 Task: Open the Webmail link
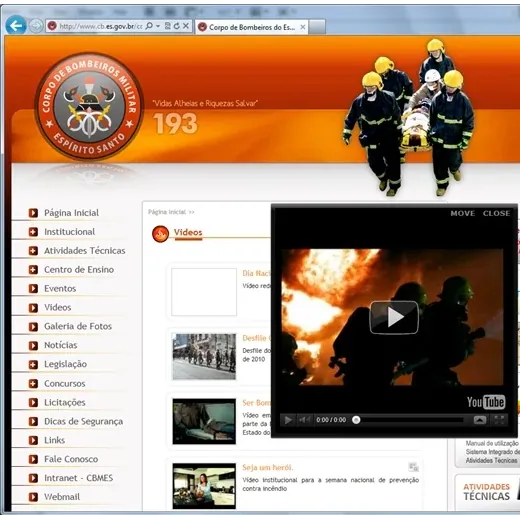62,497
